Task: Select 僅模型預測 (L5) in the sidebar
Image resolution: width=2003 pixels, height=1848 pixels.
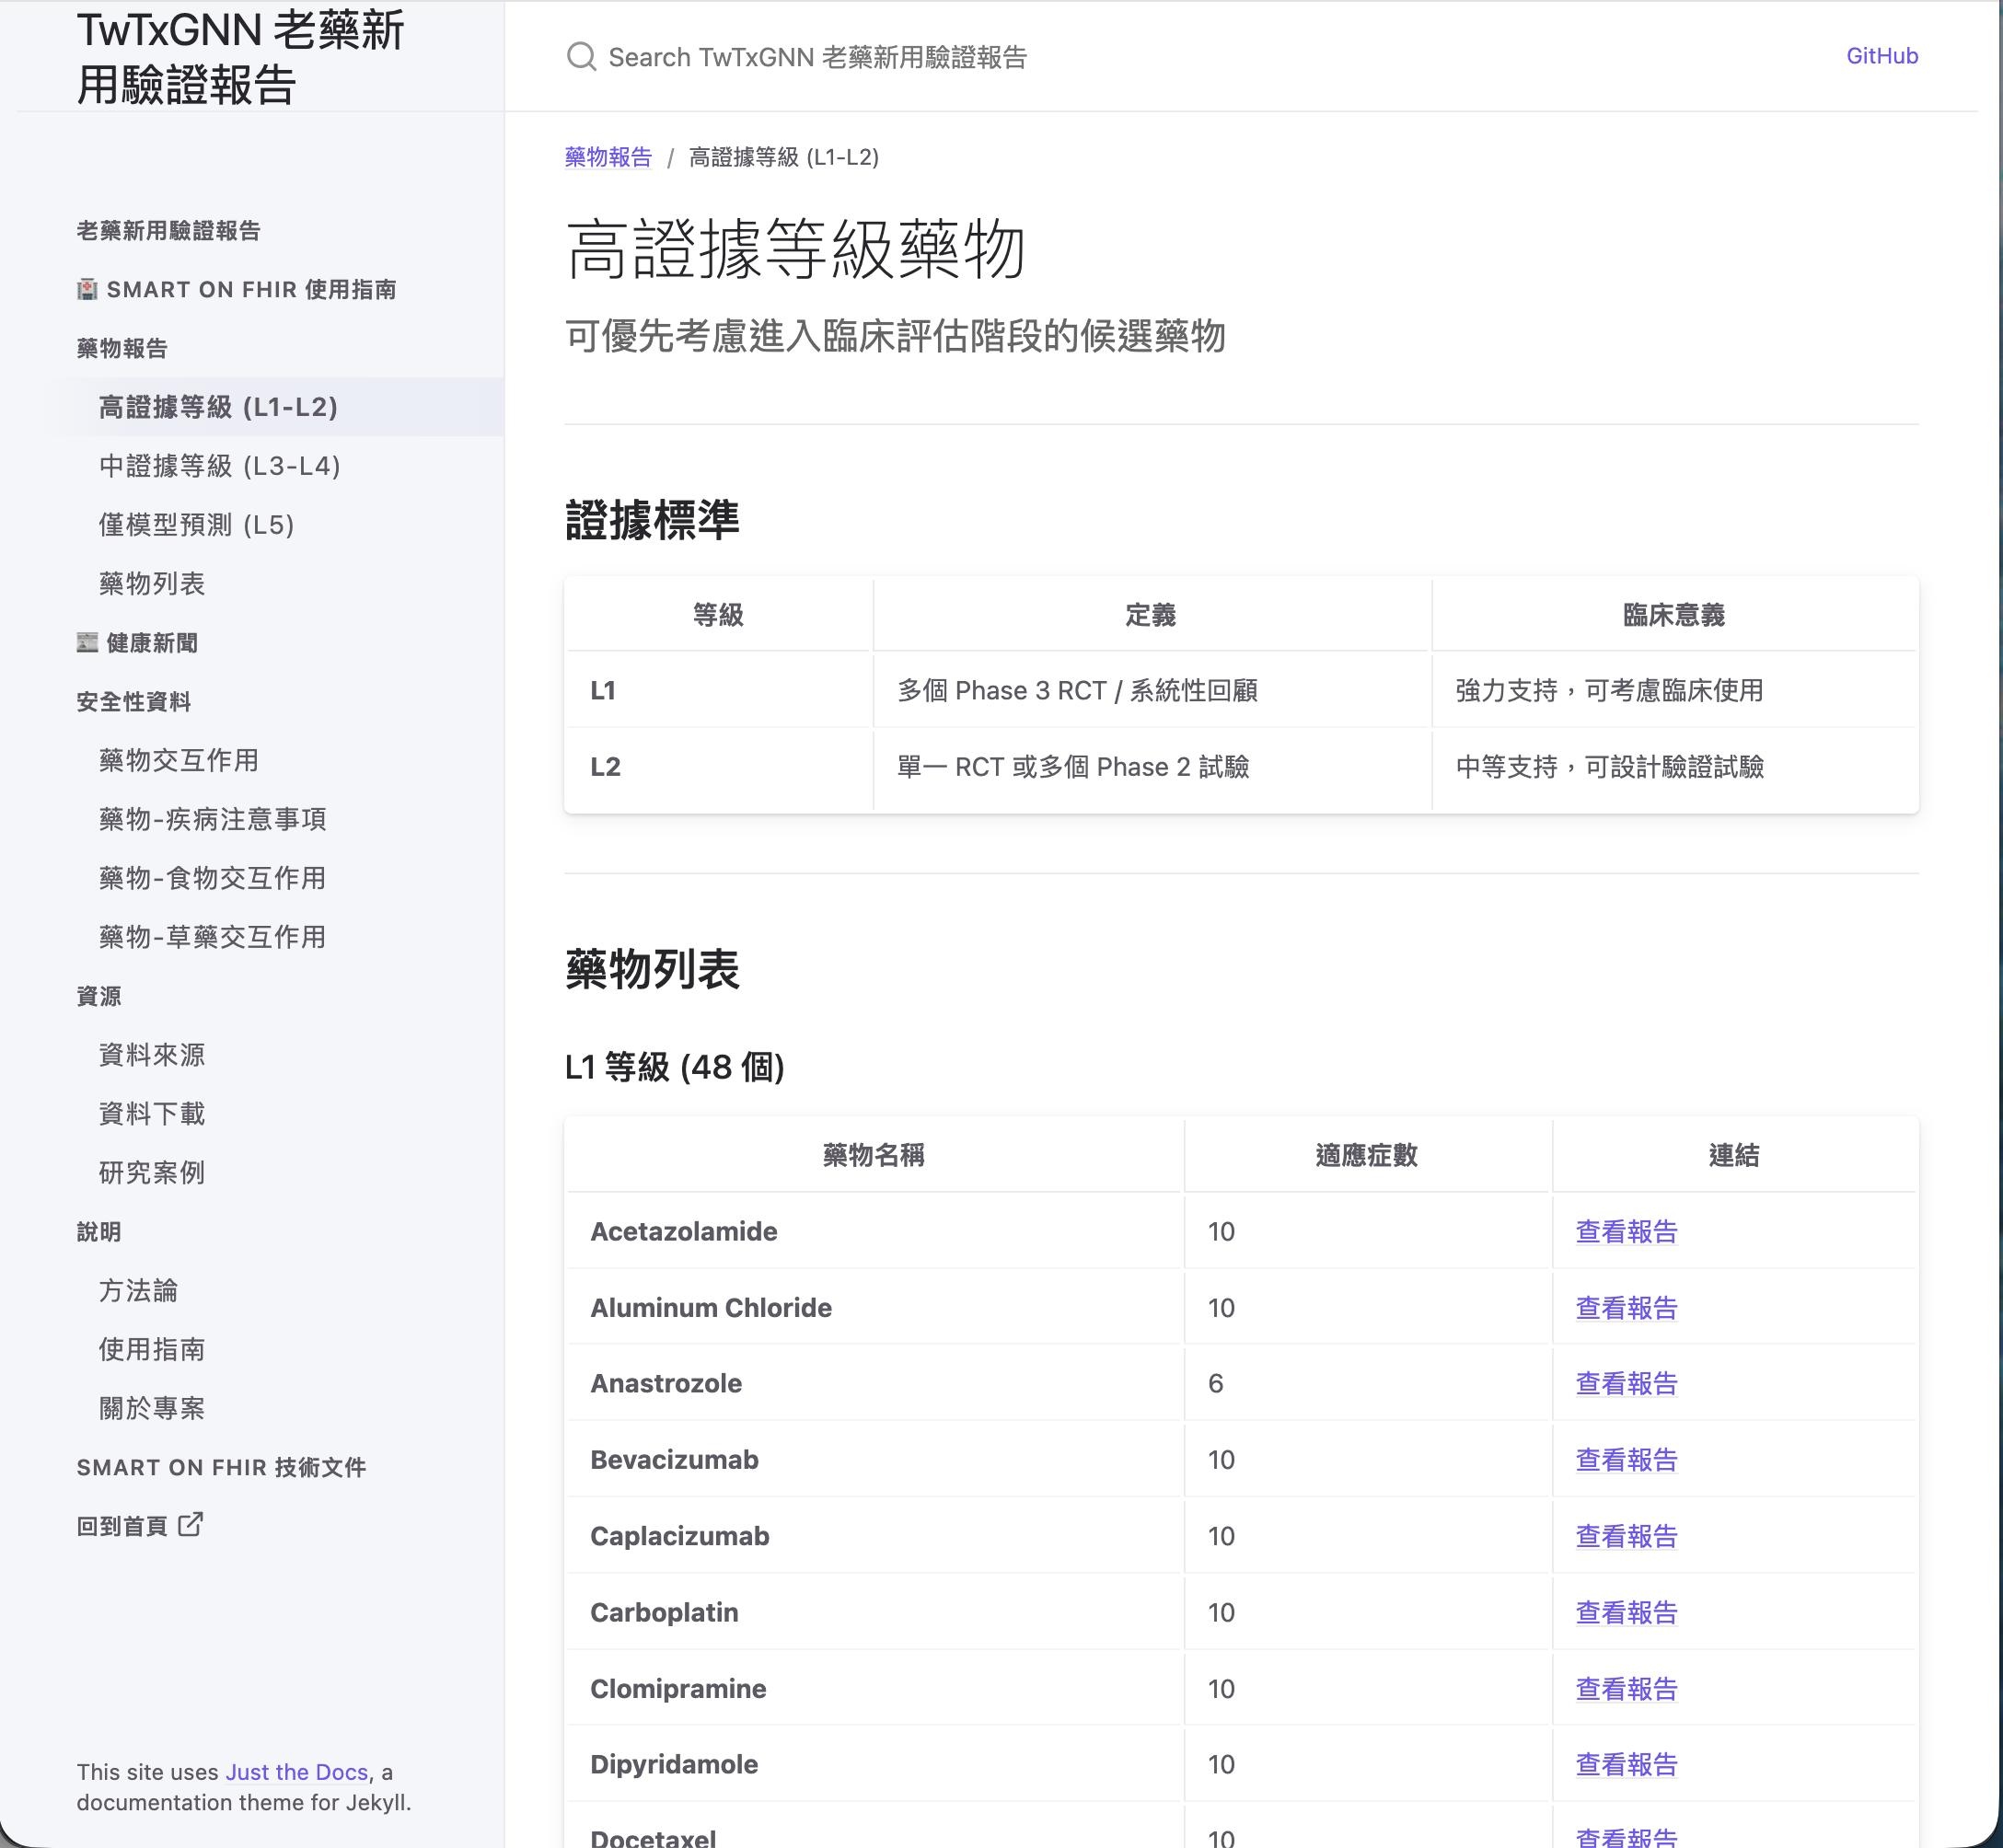Action: point(197,525)
